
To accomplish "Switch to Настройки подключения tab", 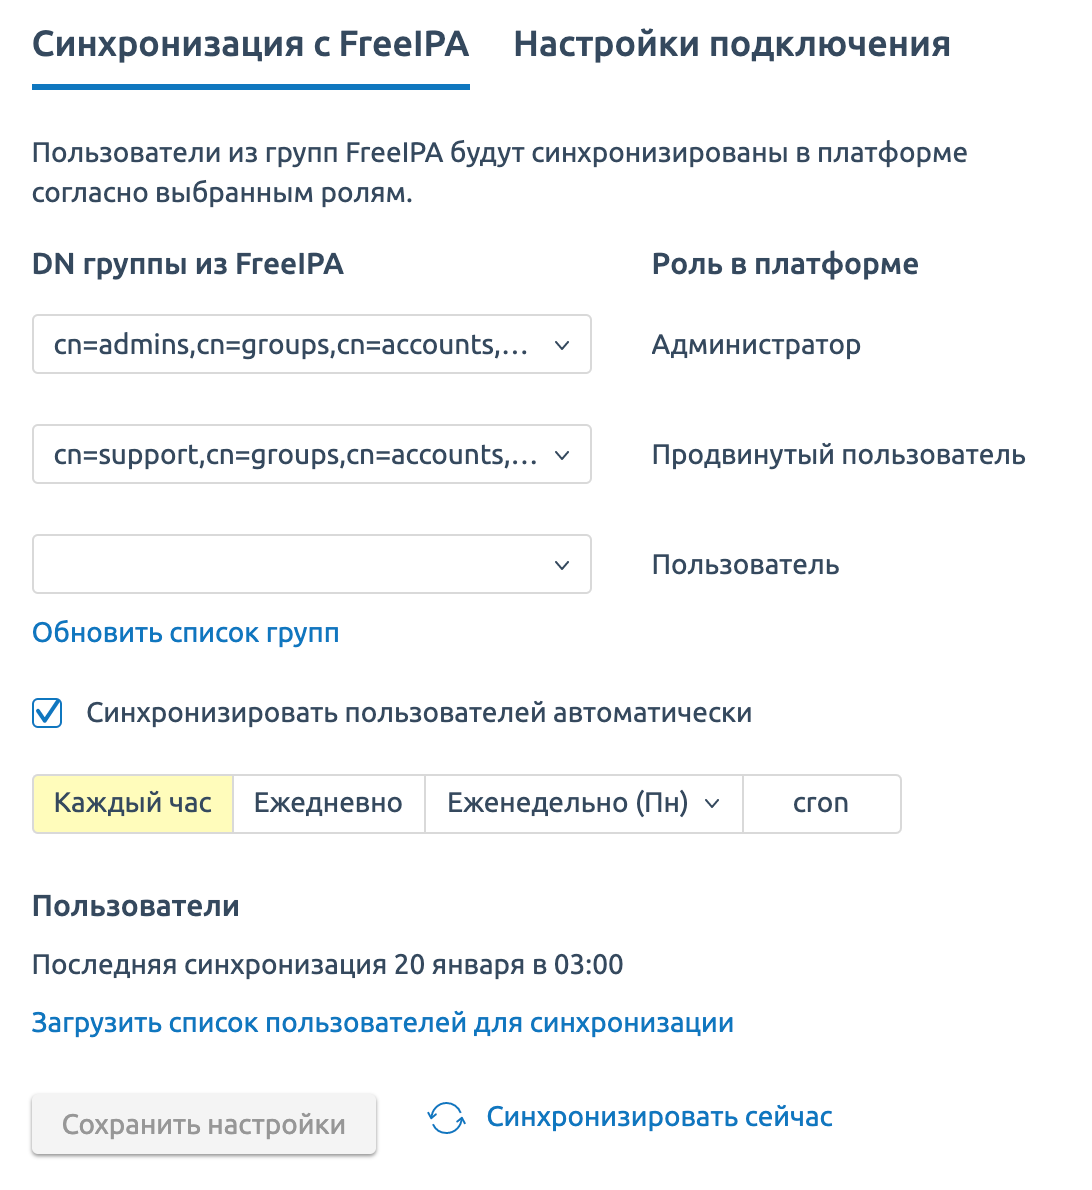I will coord(732,44).
